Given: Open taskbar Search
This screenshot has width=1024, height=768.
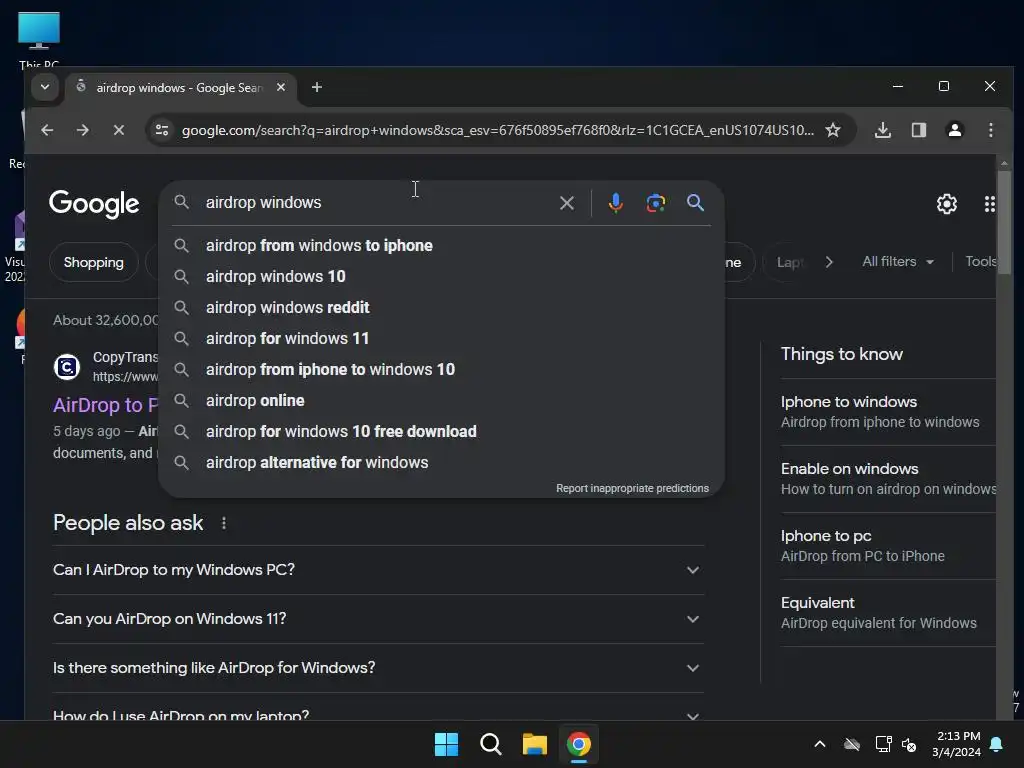Looking at the screenshot, I should pos(490,744).
